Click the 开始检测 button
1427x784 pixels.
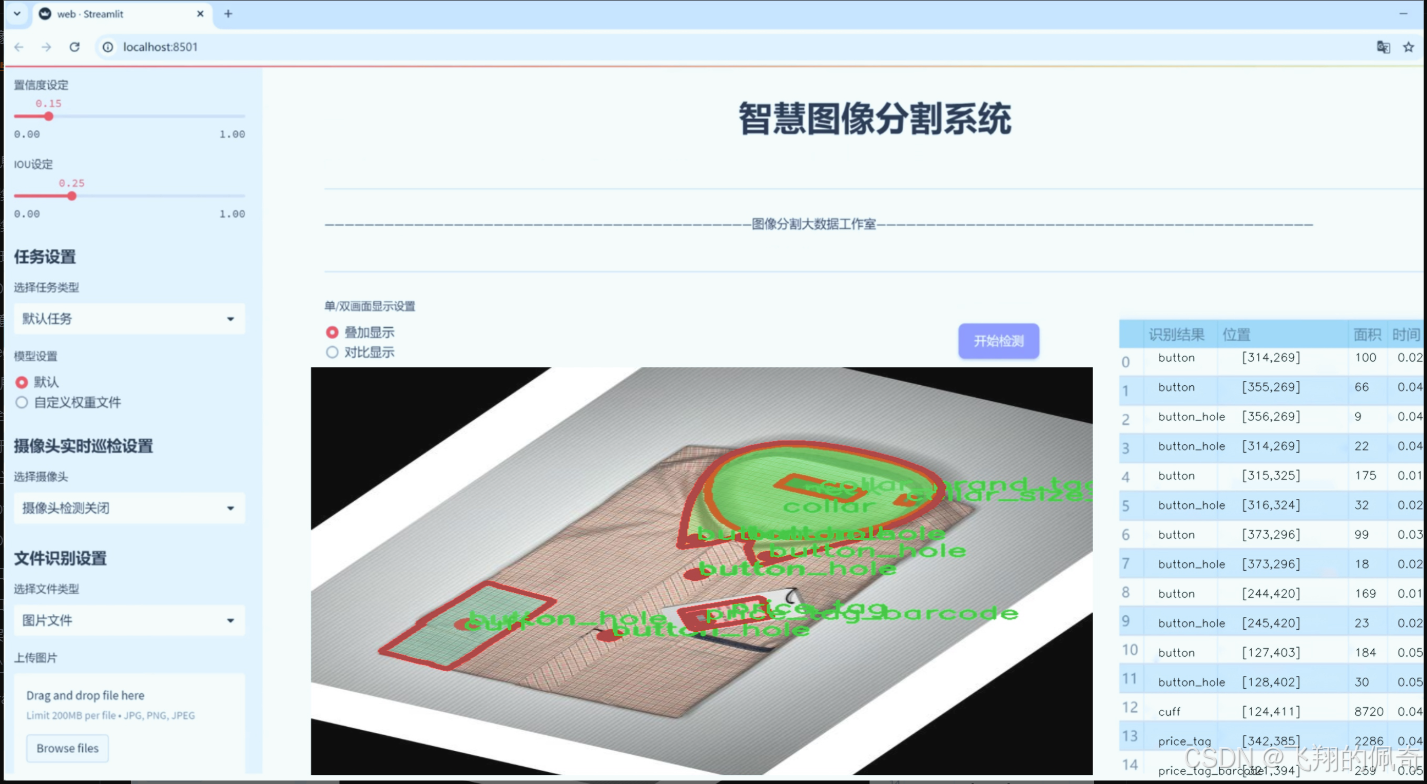[998, 341]
